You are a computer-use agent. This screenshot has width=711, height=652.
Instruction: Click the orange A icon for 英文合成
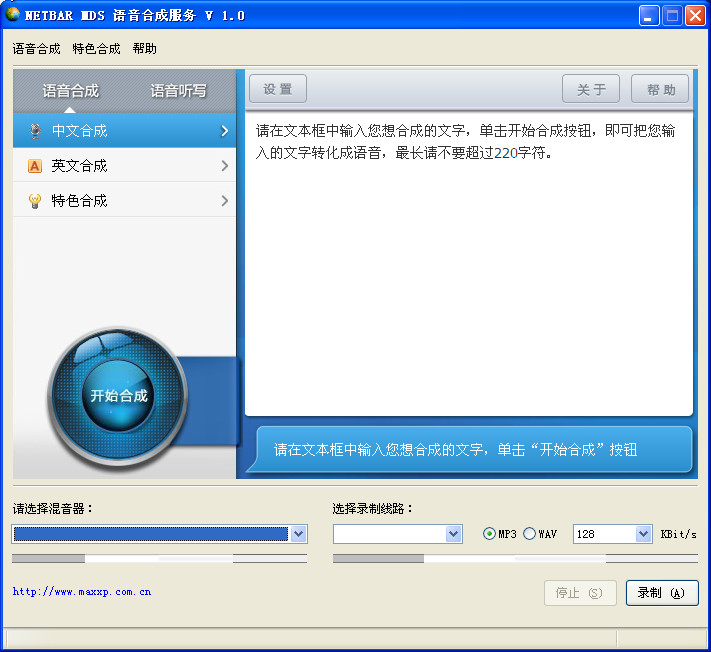coord(35,166)
